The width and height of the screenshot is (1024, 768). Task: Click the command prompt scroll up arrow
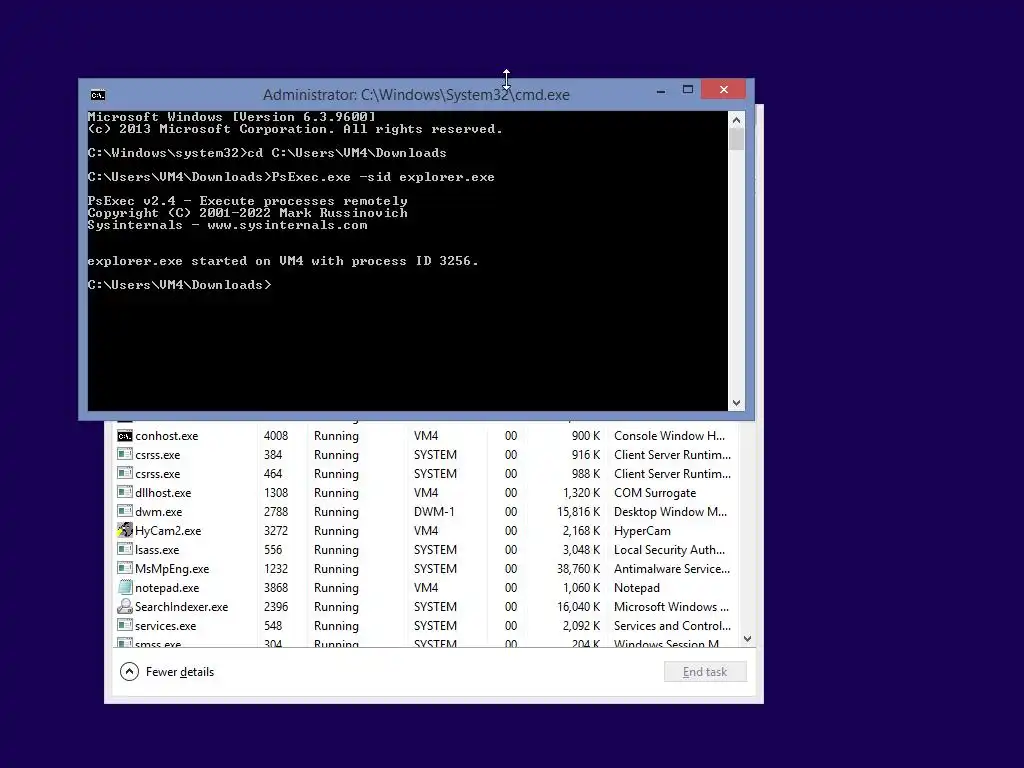[737, 120]
